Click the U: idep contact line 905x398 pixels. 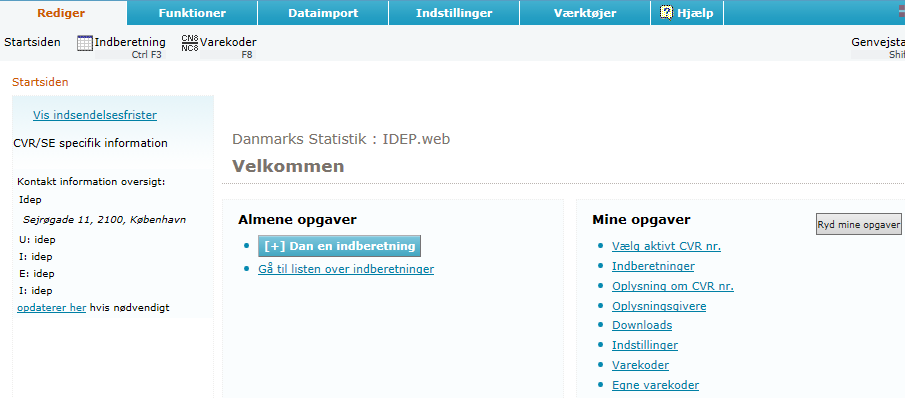37,240
